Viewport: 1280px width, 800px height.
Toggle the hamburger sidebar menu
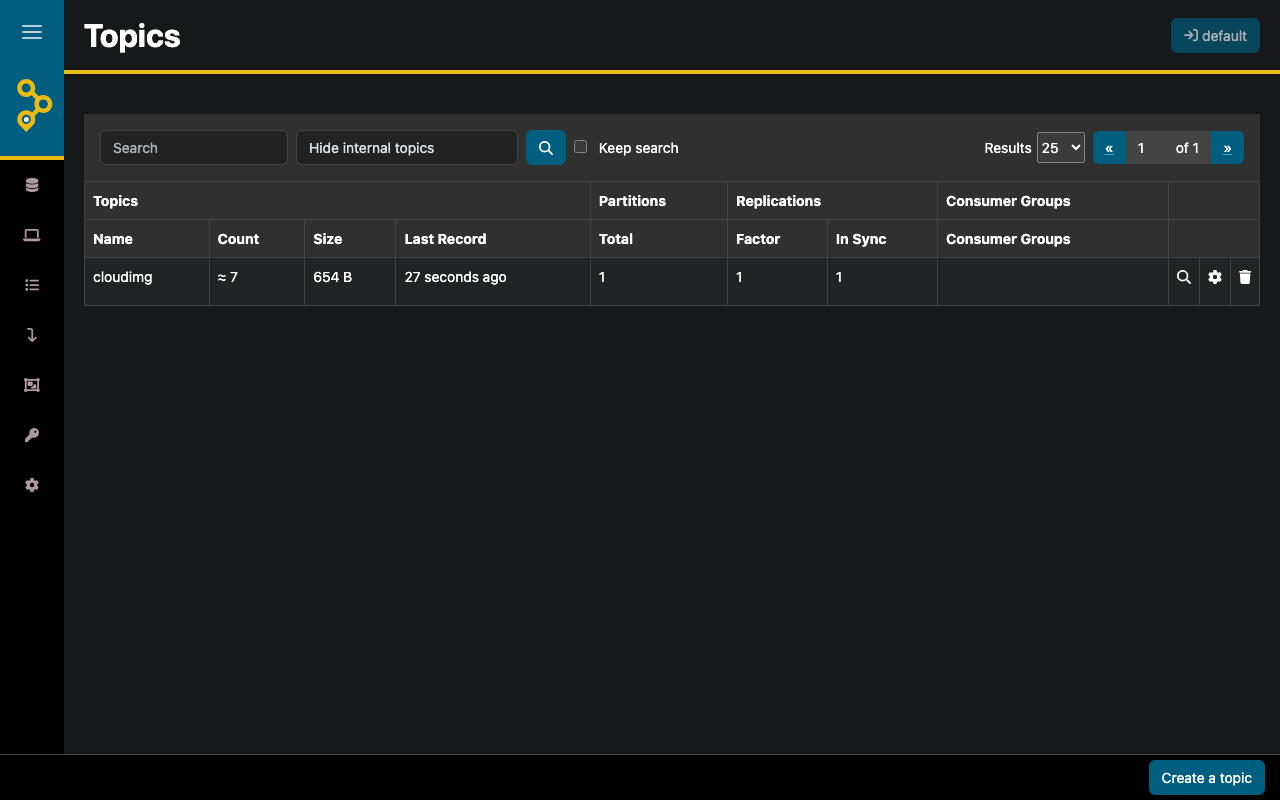(x=32, y=32)
